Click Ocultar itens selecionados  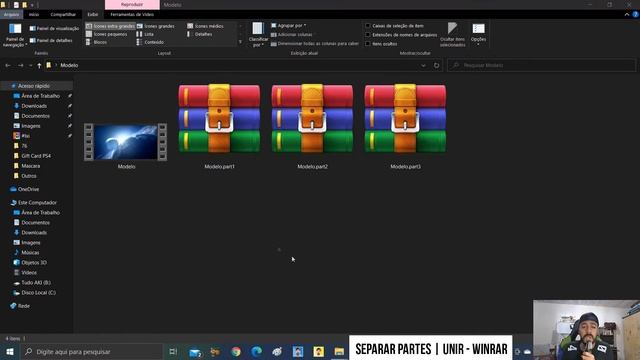tap(452, 35)
